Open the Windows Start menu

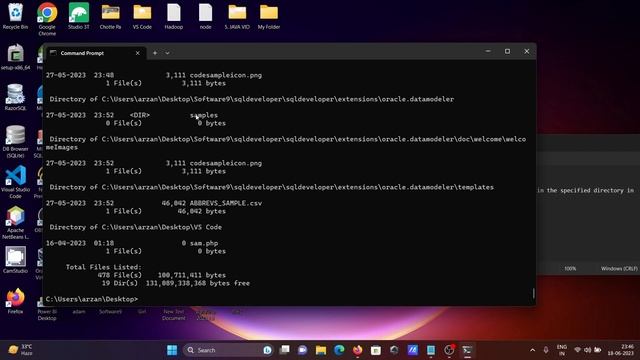pos(172,350)
